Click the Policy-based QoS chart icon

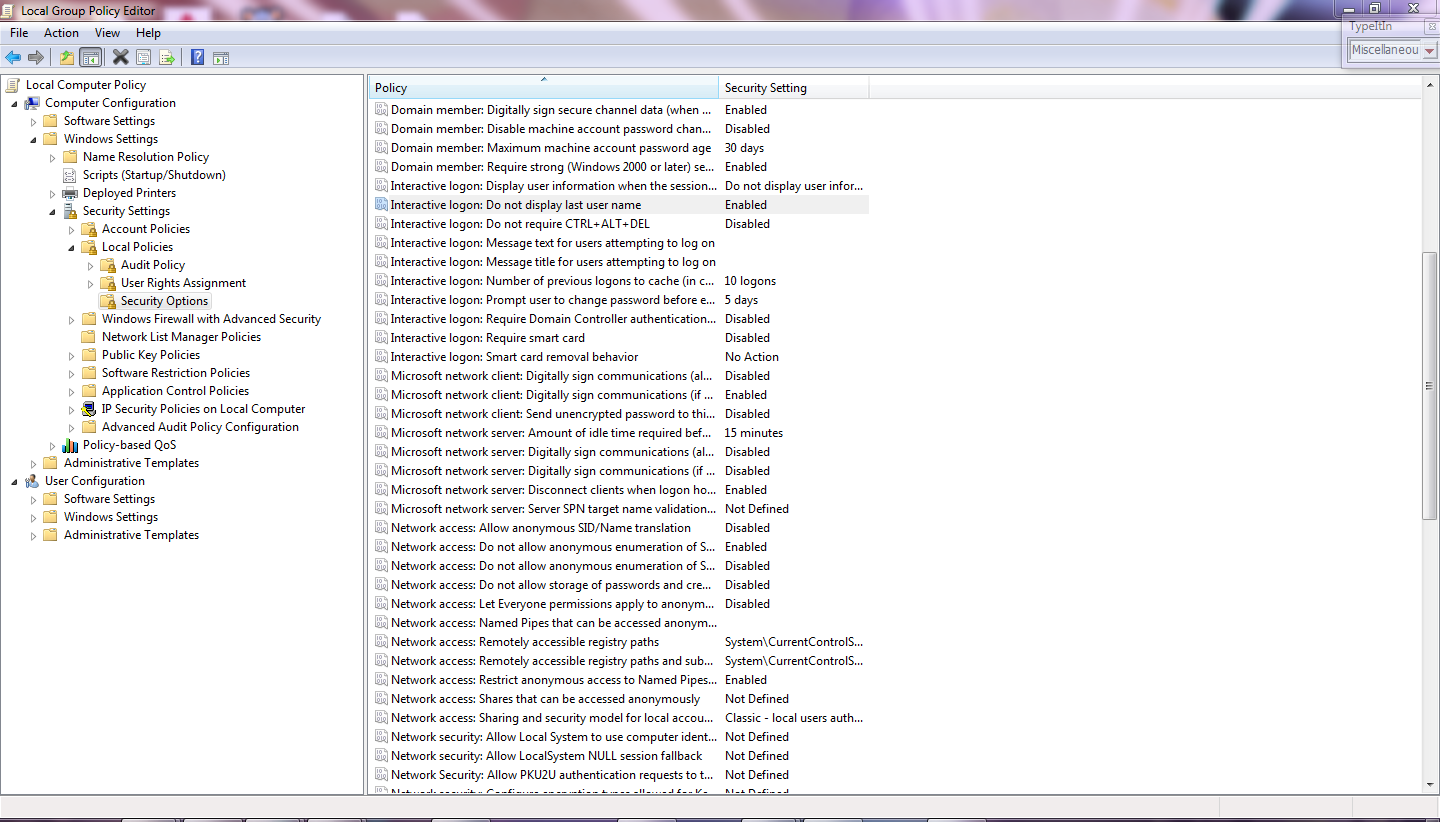tap(70, 445)
